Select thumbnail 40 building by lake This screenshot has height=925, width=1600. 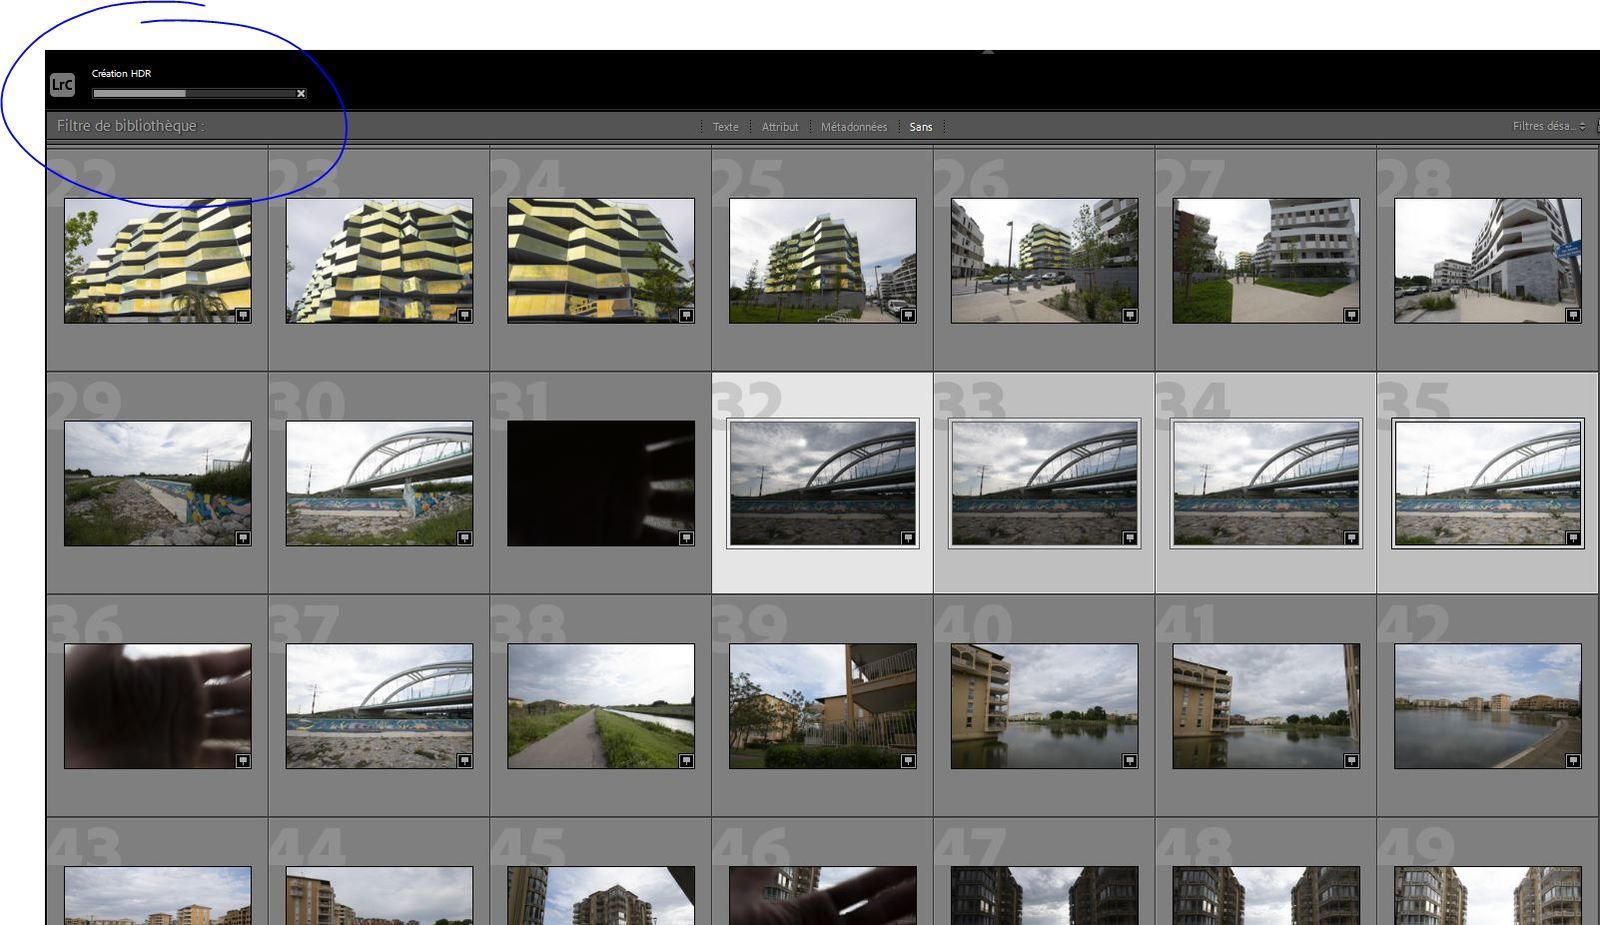(1045, 707)
